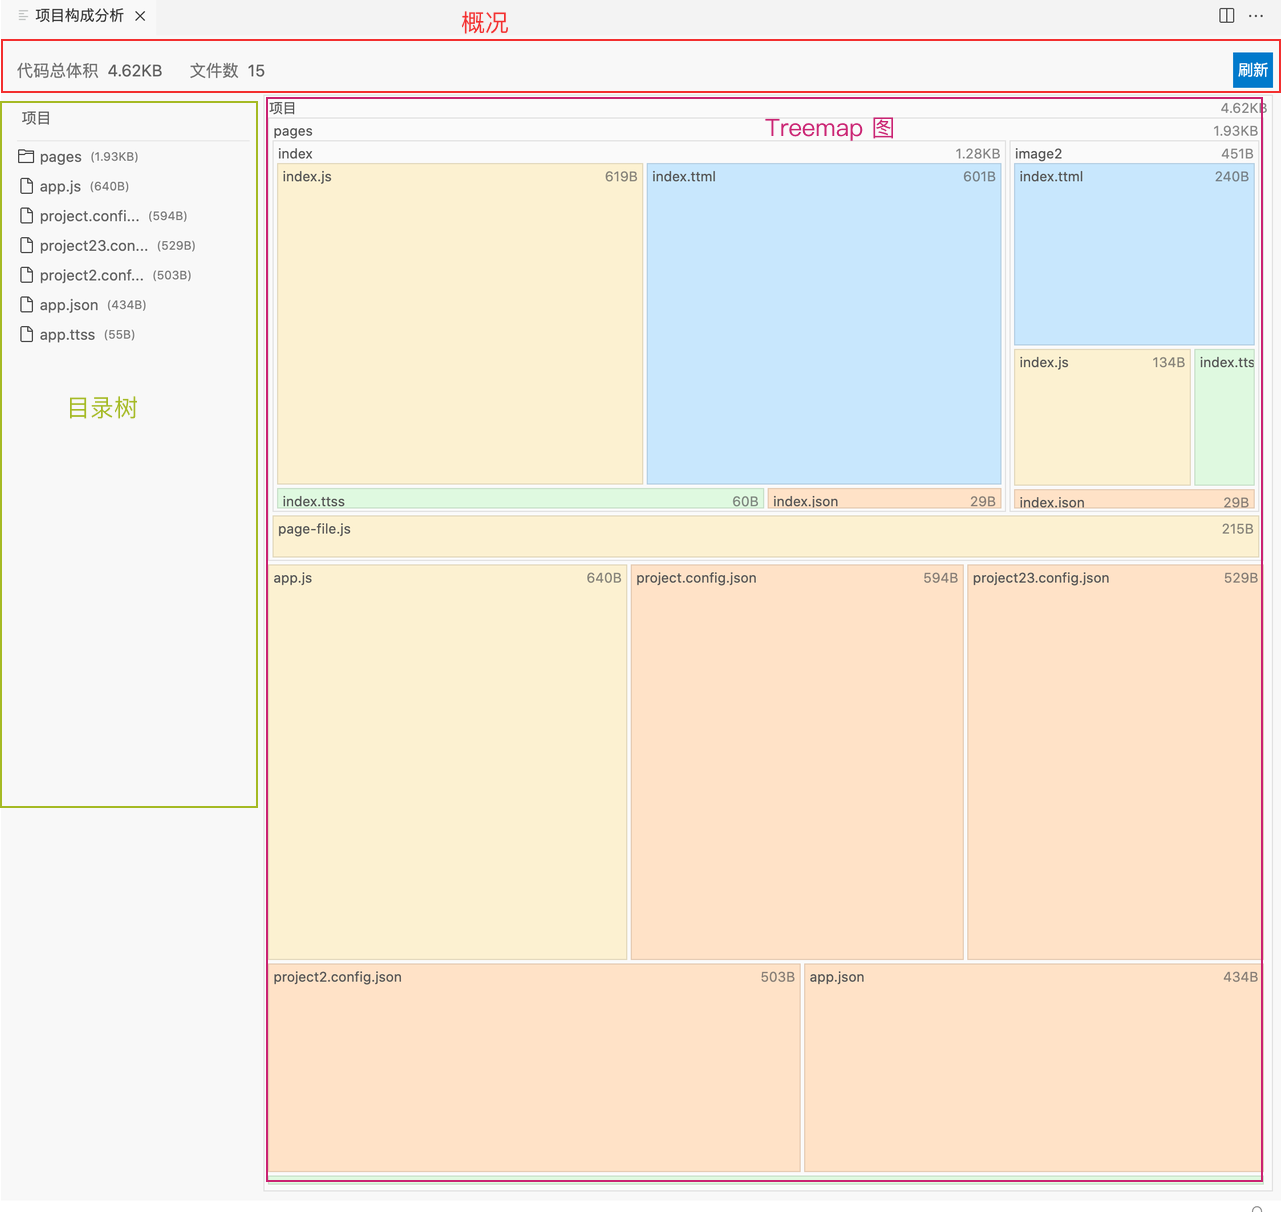The width and height of the screenshot is (1281, 1212).
Task: Click the app.js file icon in tree
Action: 27,186
